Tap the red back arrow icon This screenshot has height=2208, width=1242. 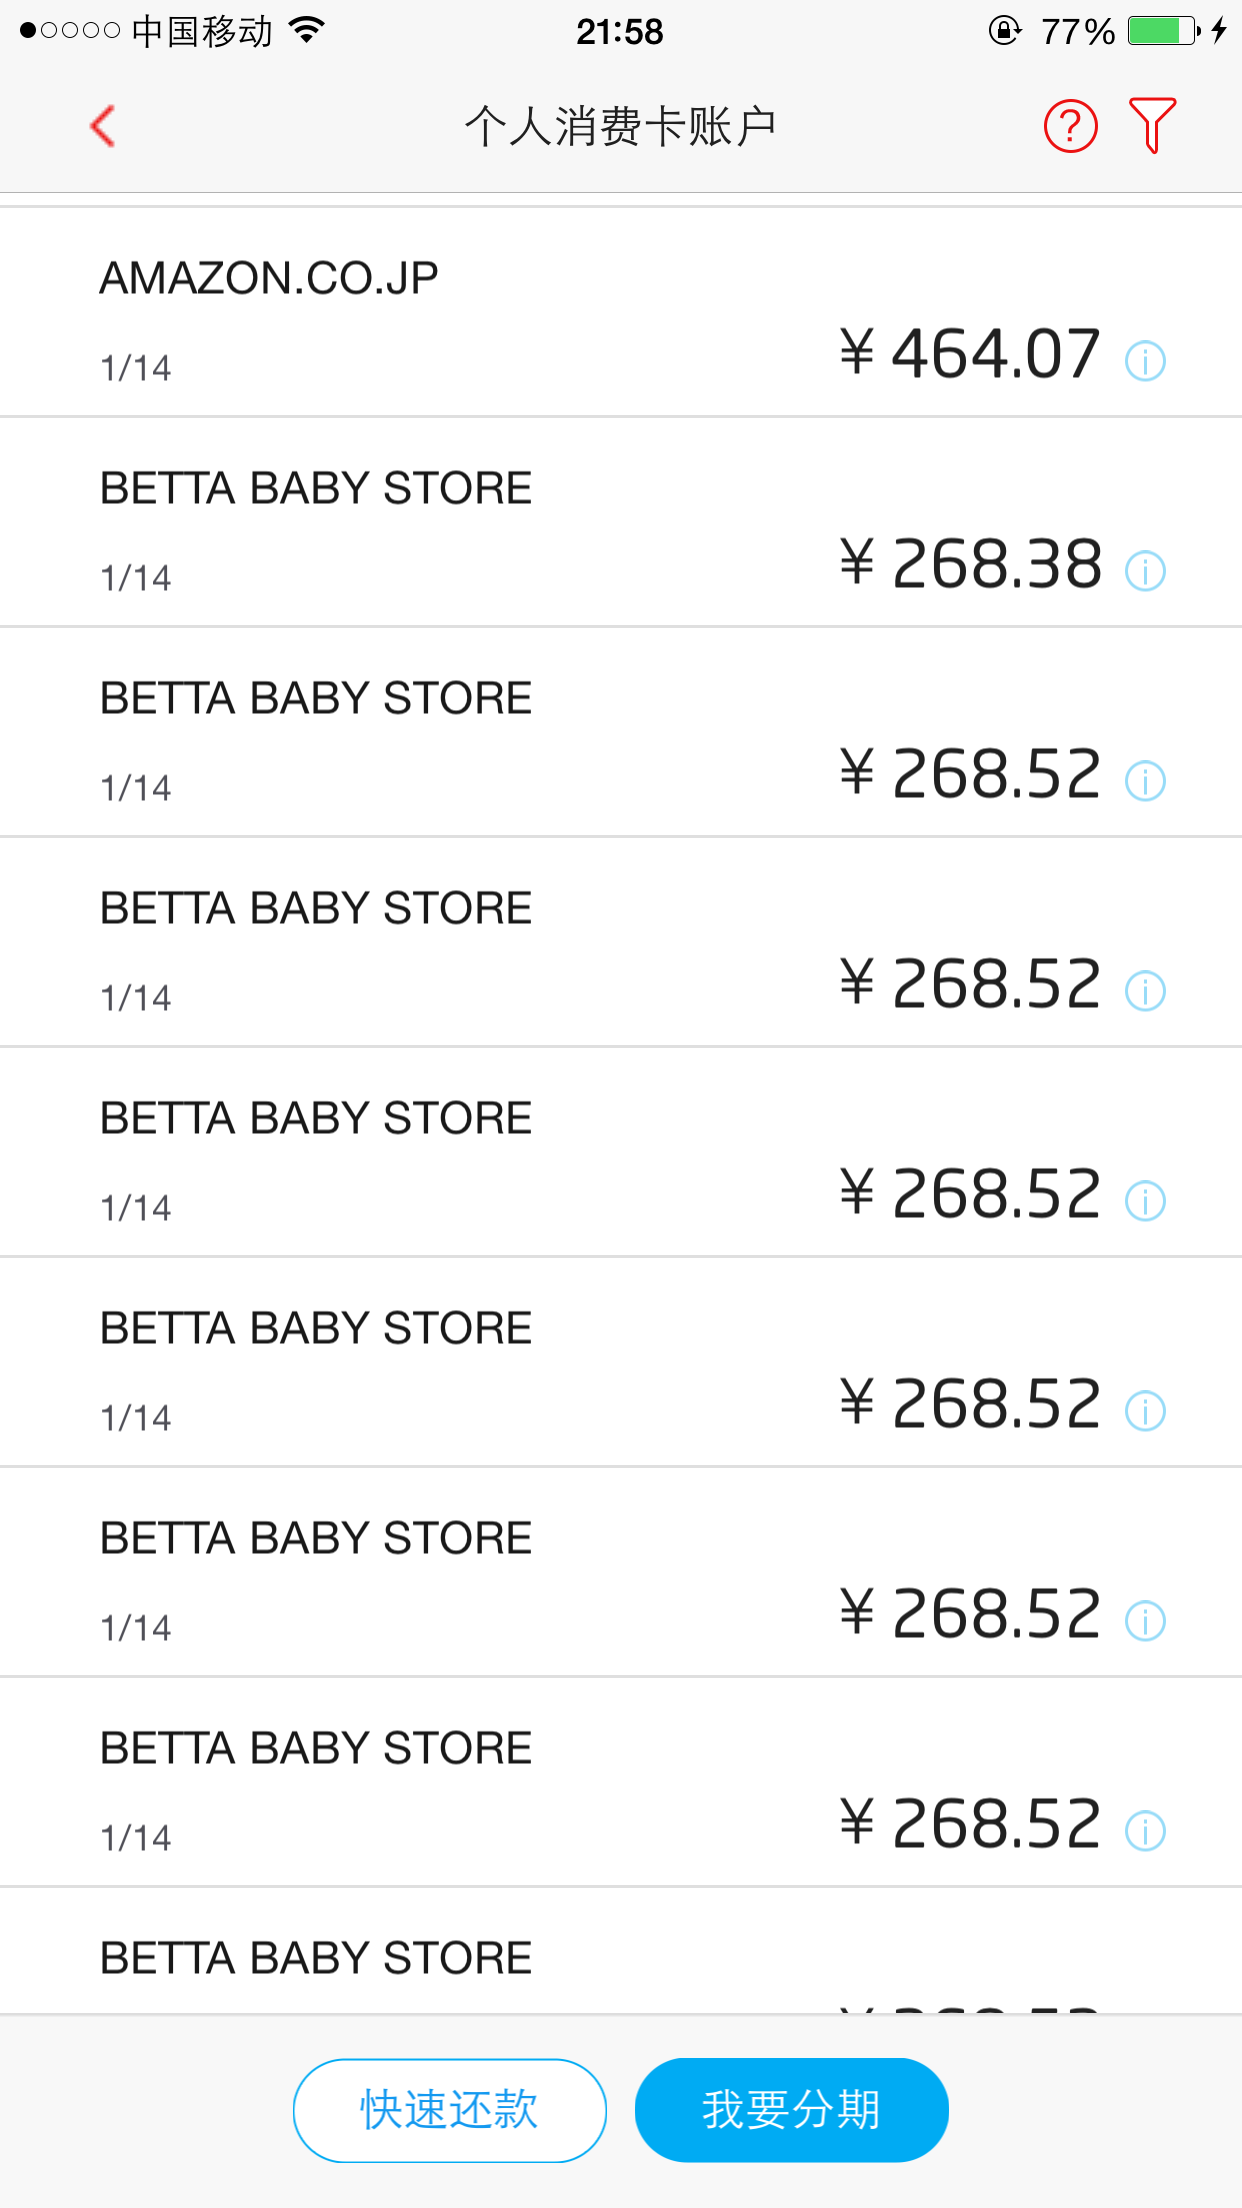click(103, 126)
